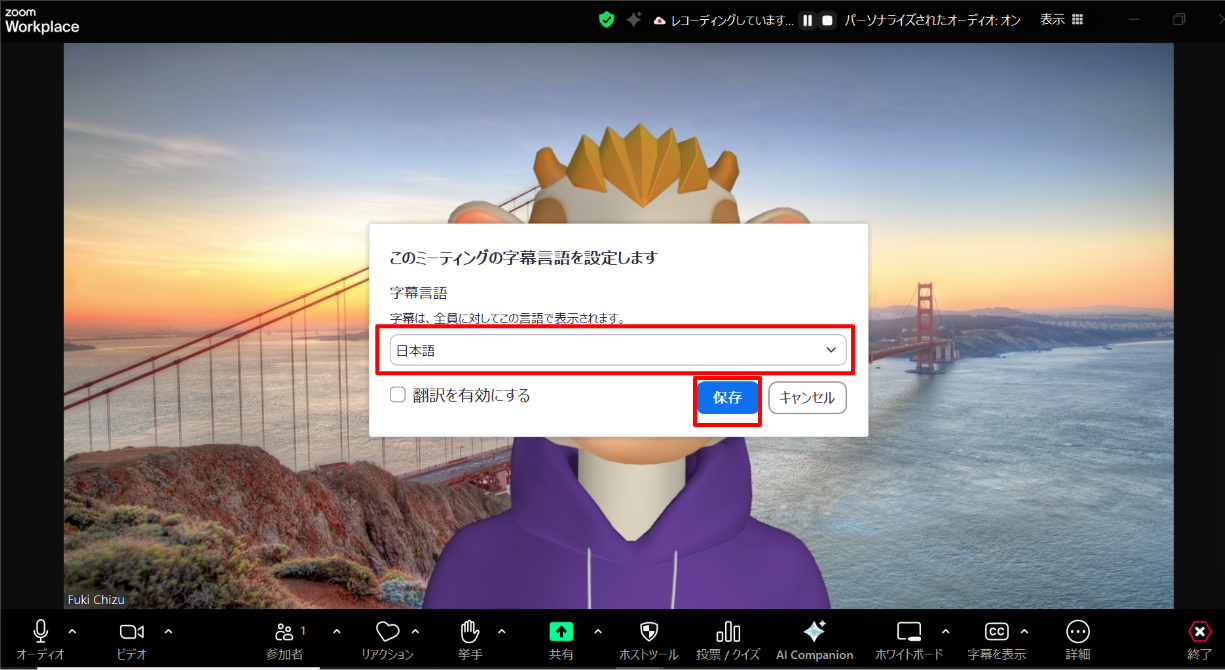This screenshot has height=670, width=1225.
Task: Expand the caret beside 参加者
Action: coord(336,631)
